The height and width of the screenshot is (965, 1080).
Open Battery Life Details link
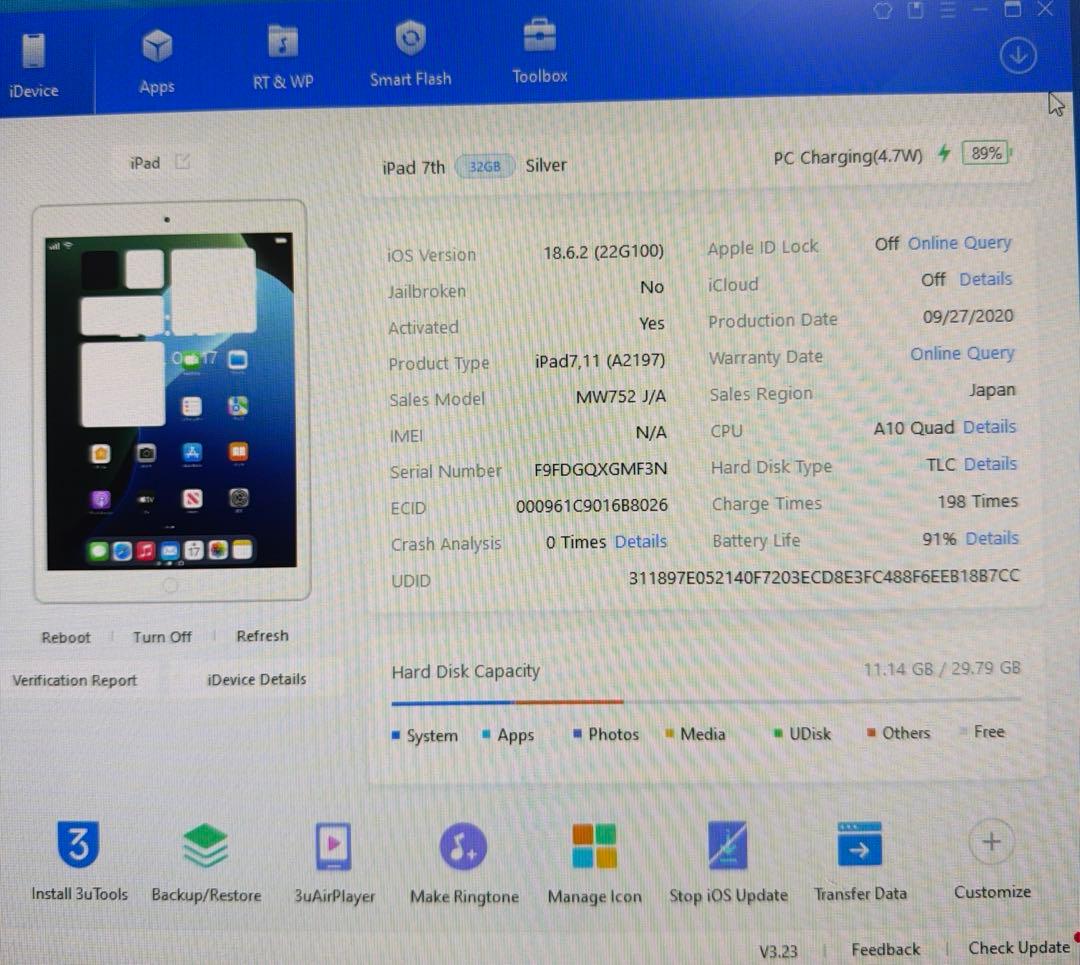pyautogui.click(x=991, y=539)
